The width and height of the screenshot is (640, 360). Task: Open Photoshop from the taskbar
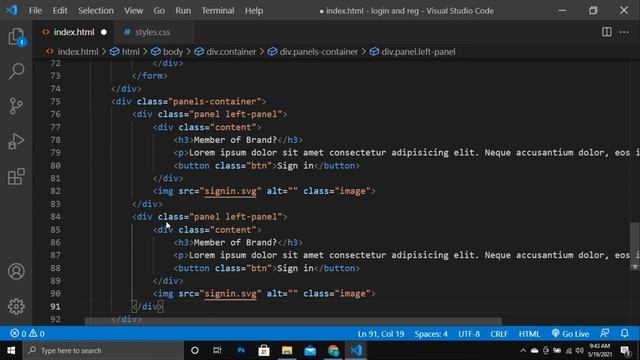pyautogui.click(x=241, y=350)
